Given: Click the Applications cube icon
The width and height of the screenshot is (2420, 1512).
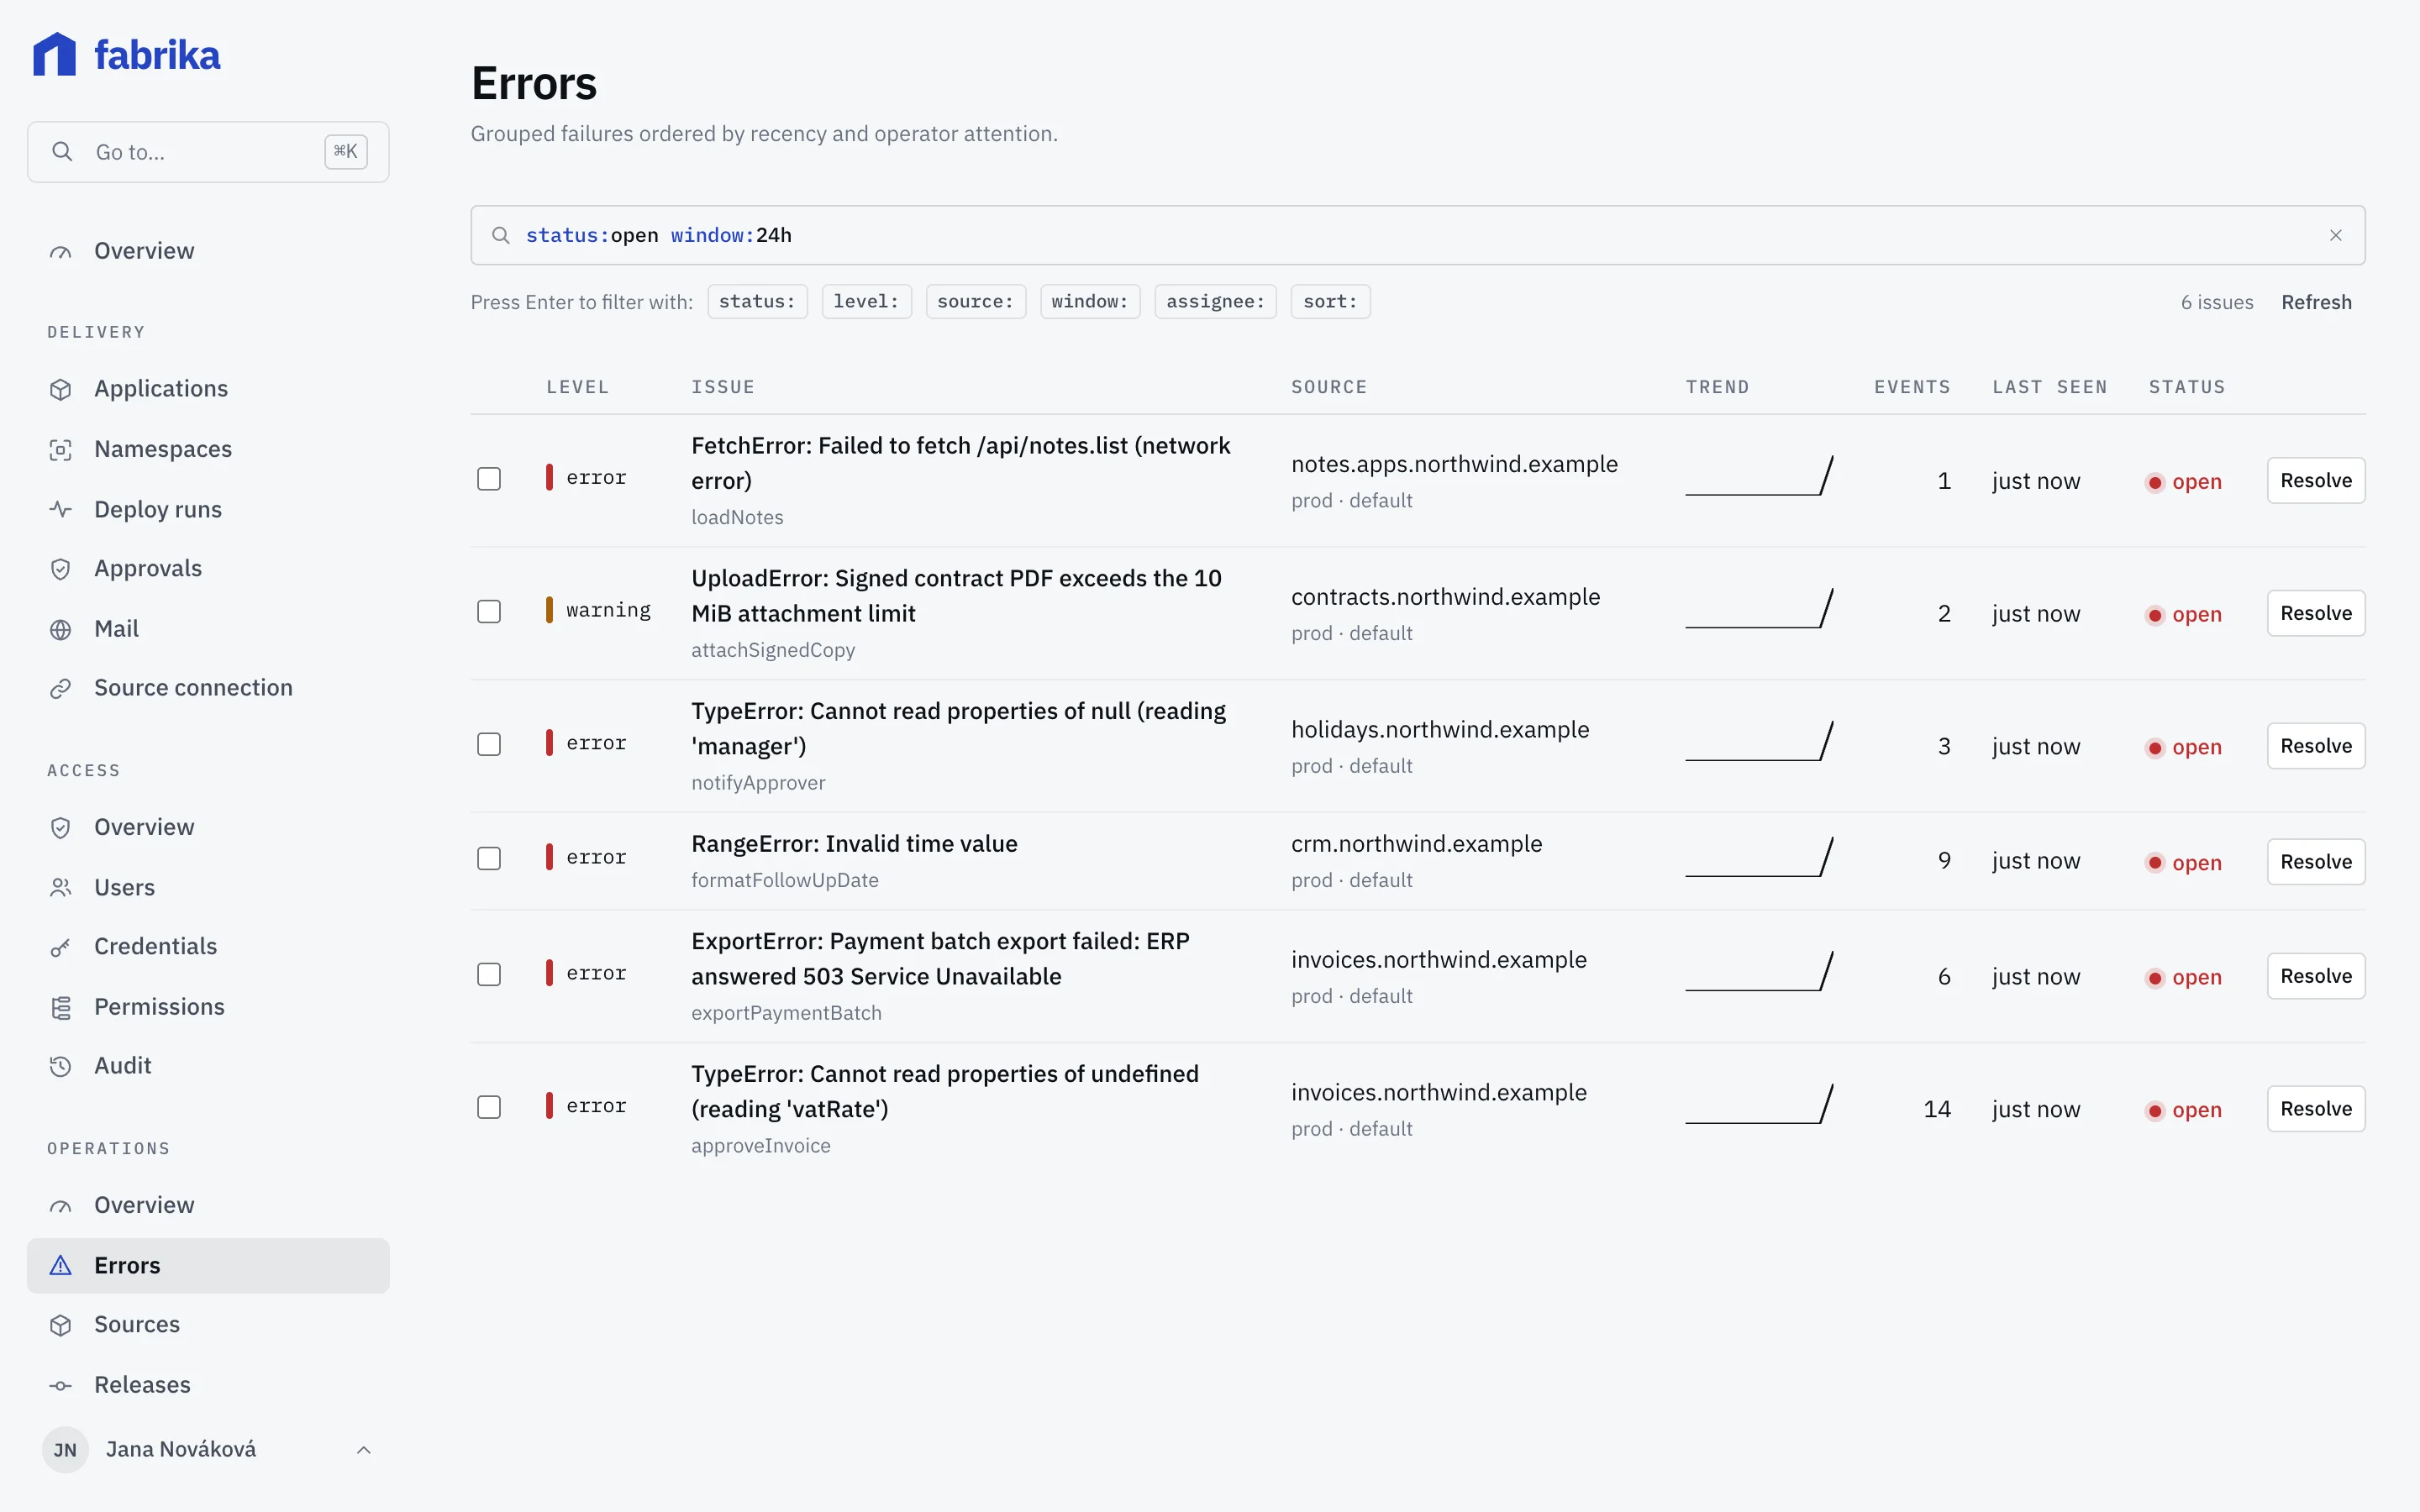Looking at the screenshot, I should [x=61, y=389].
